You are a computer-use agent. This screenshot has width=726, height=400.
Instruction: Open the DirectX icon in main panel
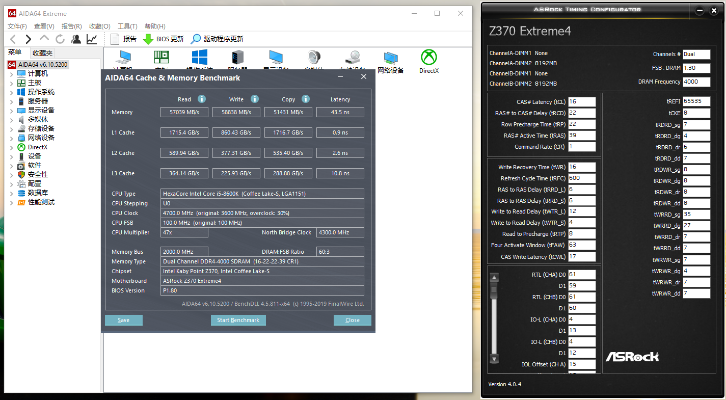(x=428, y=60)
